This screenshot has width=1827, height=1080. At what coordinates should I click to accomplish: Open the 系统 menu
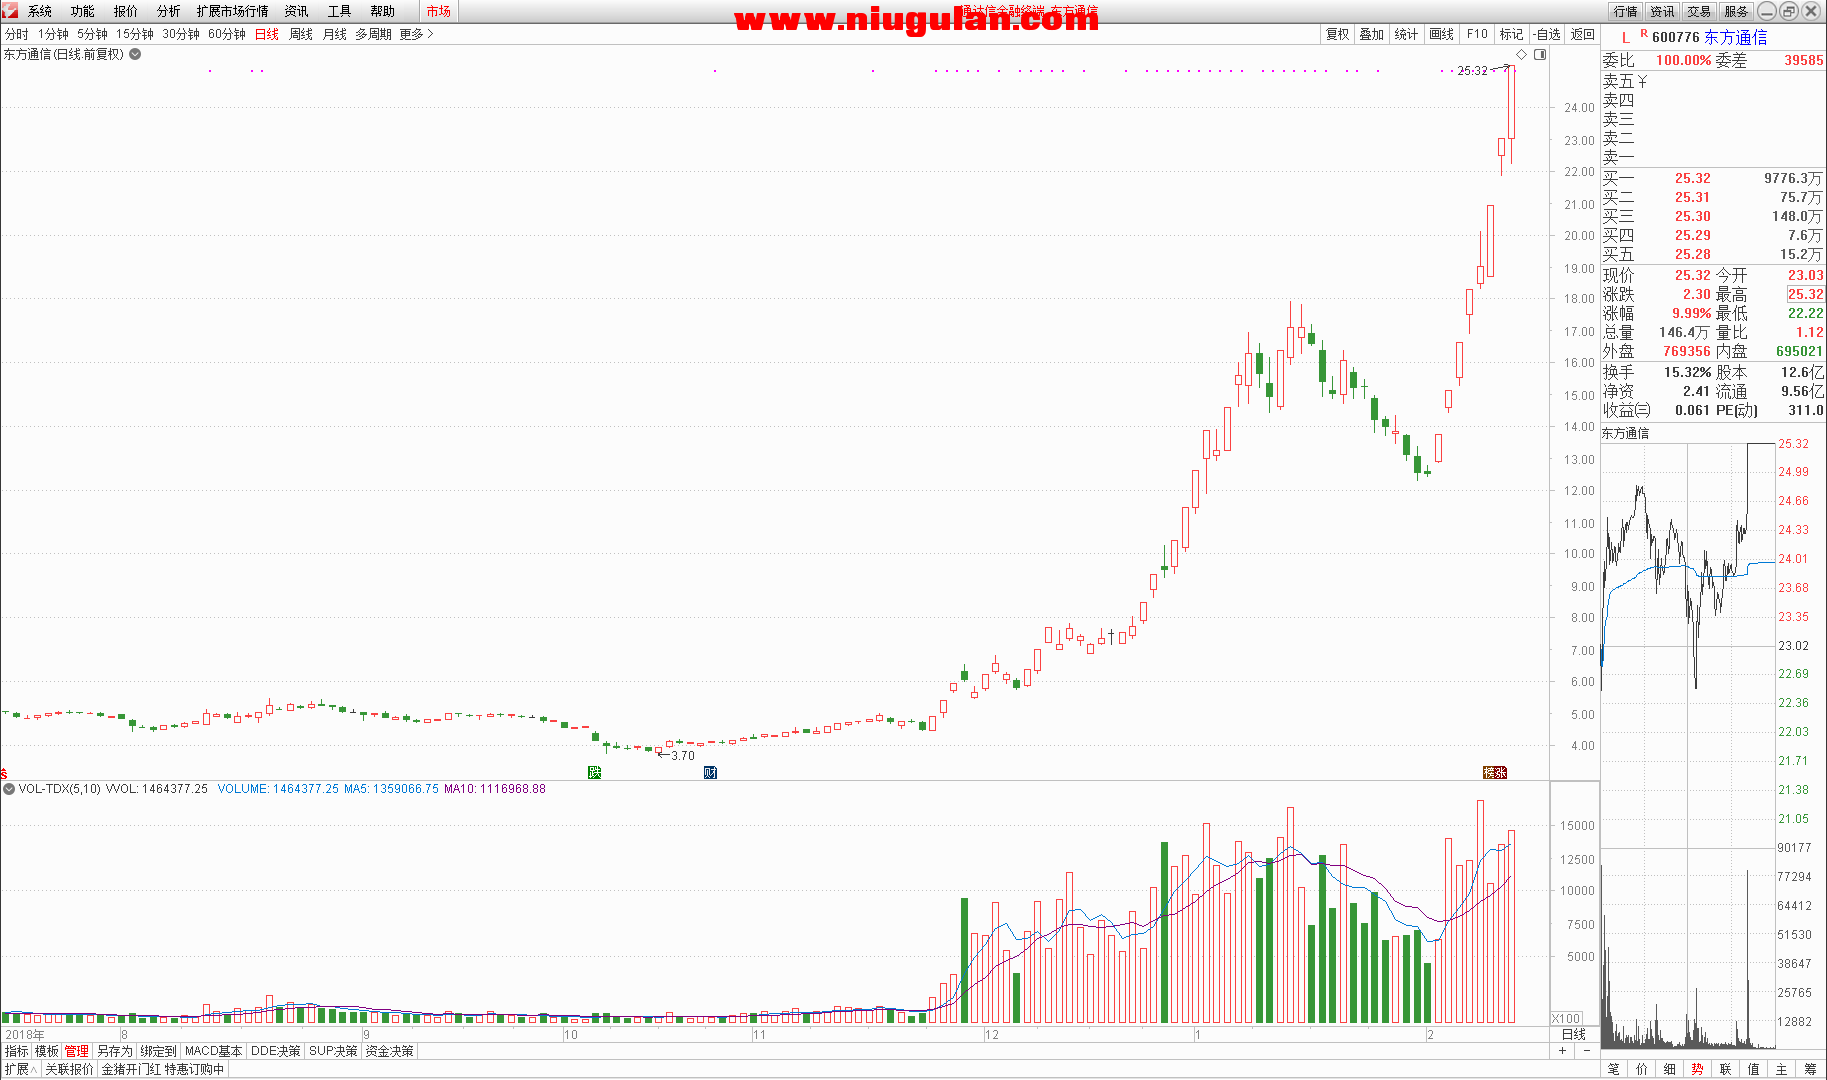(x=40, y=11)
